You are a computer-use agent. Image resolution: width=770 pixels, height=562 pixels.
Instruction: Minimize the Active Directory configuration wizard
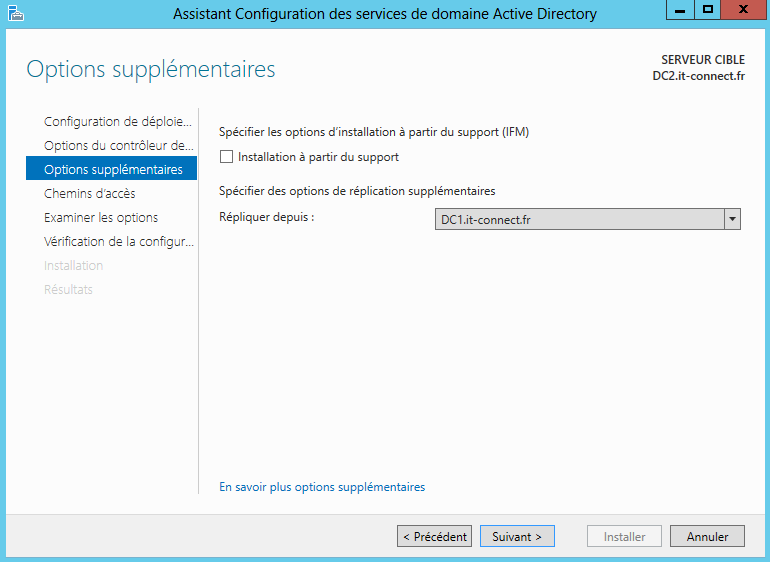coord(682,11)
